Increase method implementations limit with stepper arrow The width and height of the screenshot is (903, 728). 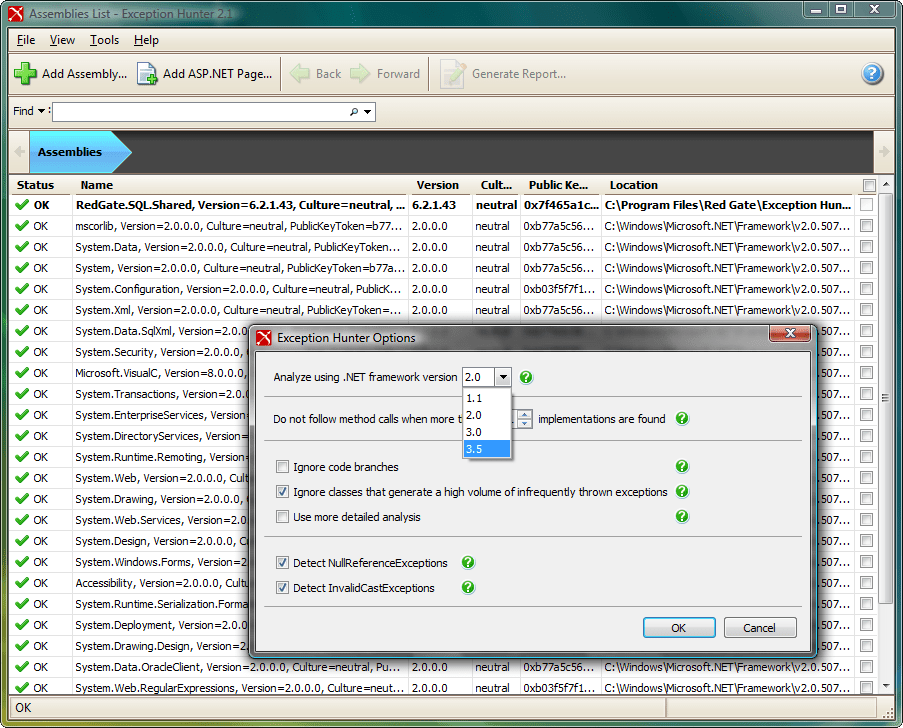click(x=524, y=416)
